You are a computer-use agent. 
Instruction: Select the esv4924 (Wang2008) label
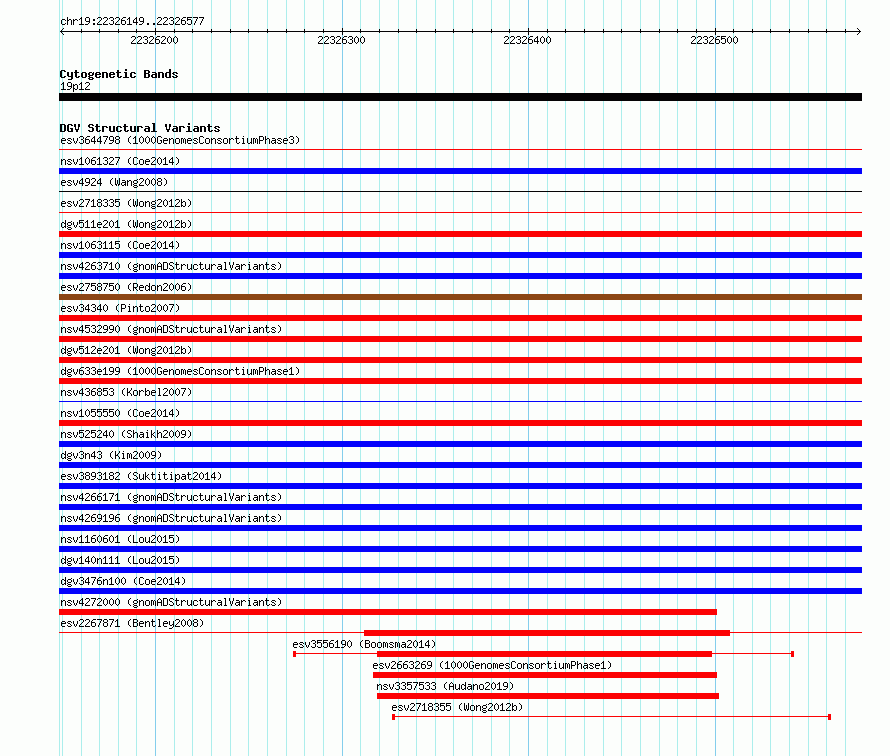(x=114, y=182)
